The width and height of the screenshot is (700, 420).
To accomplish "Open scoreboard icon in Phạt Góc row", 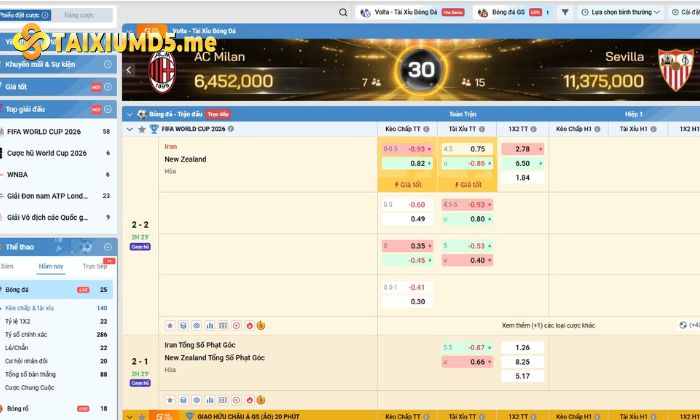I will click(x=223, y=400).
